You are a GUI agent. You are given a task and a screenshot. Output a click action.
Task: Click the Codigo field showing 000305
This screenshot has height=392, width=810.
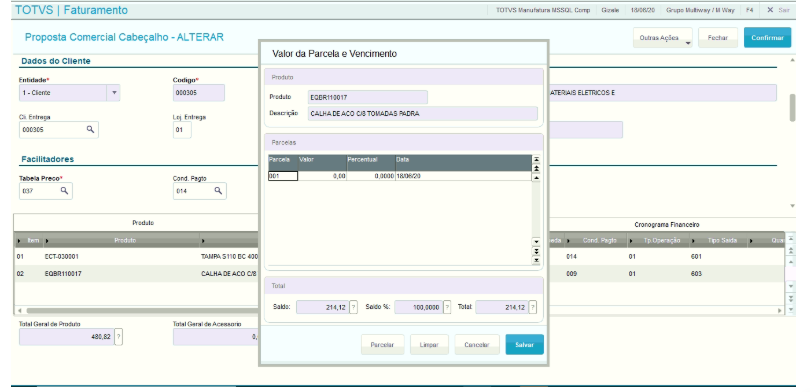198,93
